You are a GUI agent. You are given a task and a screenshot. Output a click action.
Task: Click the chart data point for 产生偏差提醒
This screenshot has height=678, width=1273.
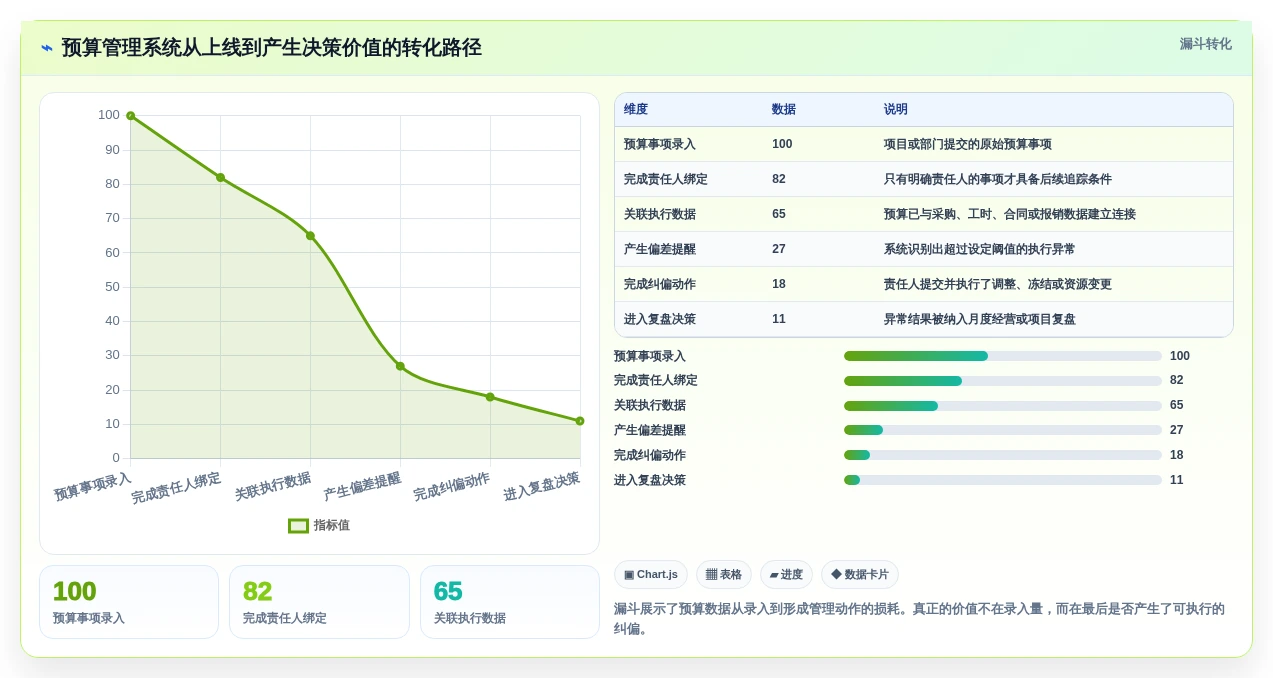tap(400, 366)
